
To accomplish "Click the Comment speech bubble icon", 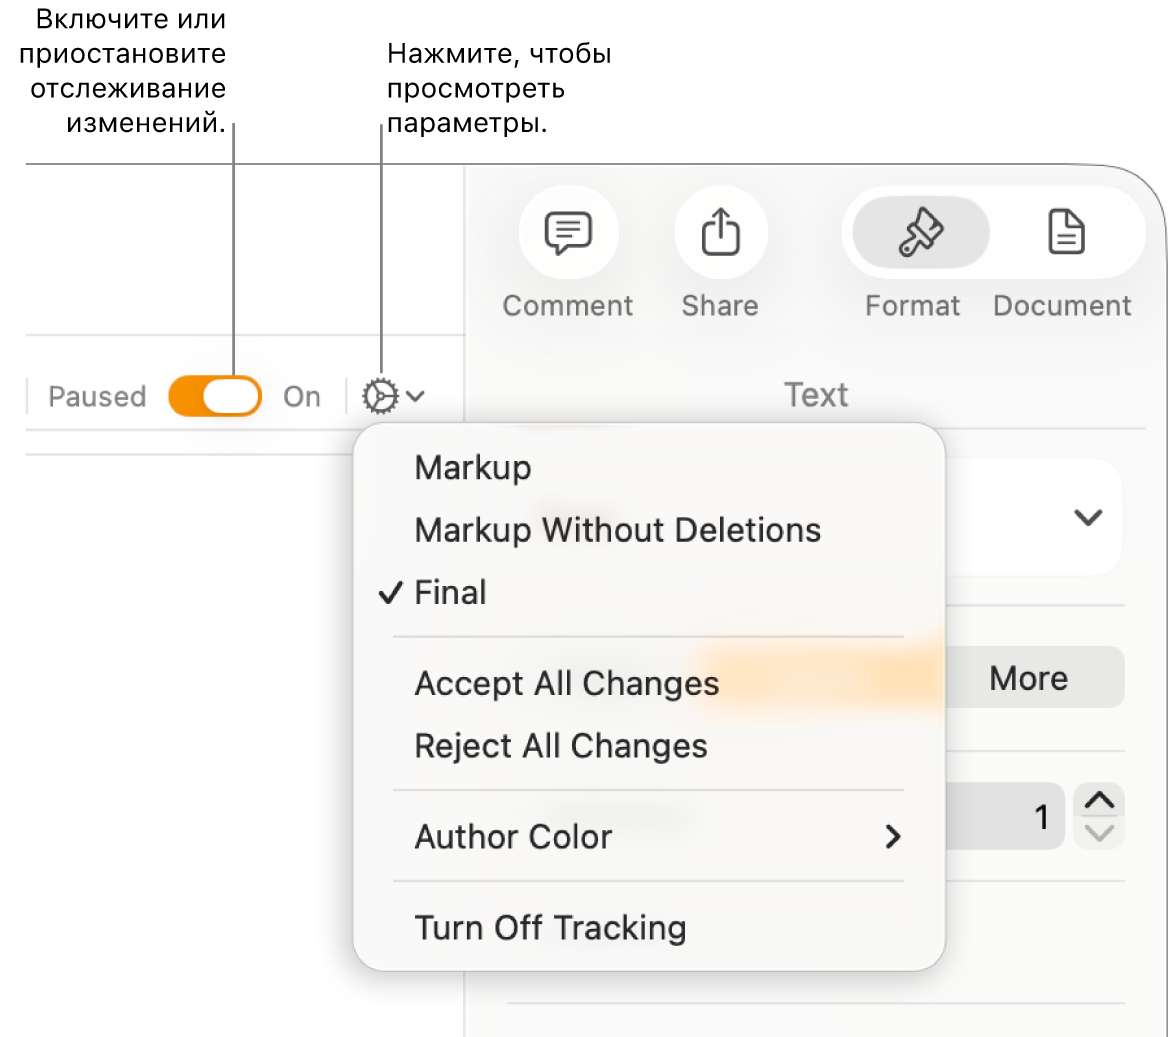I will pyautogui.click(x=568, y=233).
